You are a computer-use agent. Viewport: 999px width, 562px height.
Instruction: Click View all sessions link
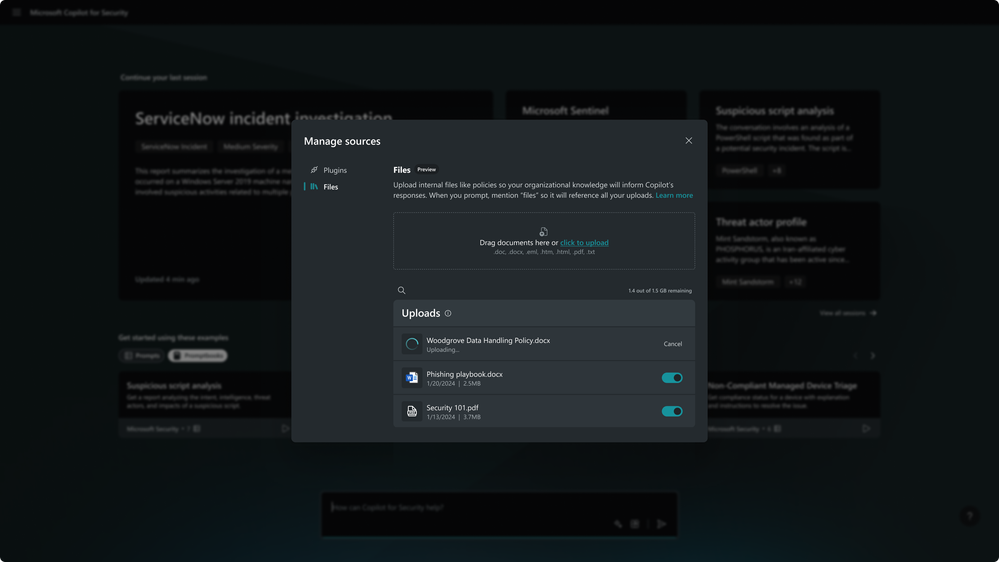pos(848,313)
